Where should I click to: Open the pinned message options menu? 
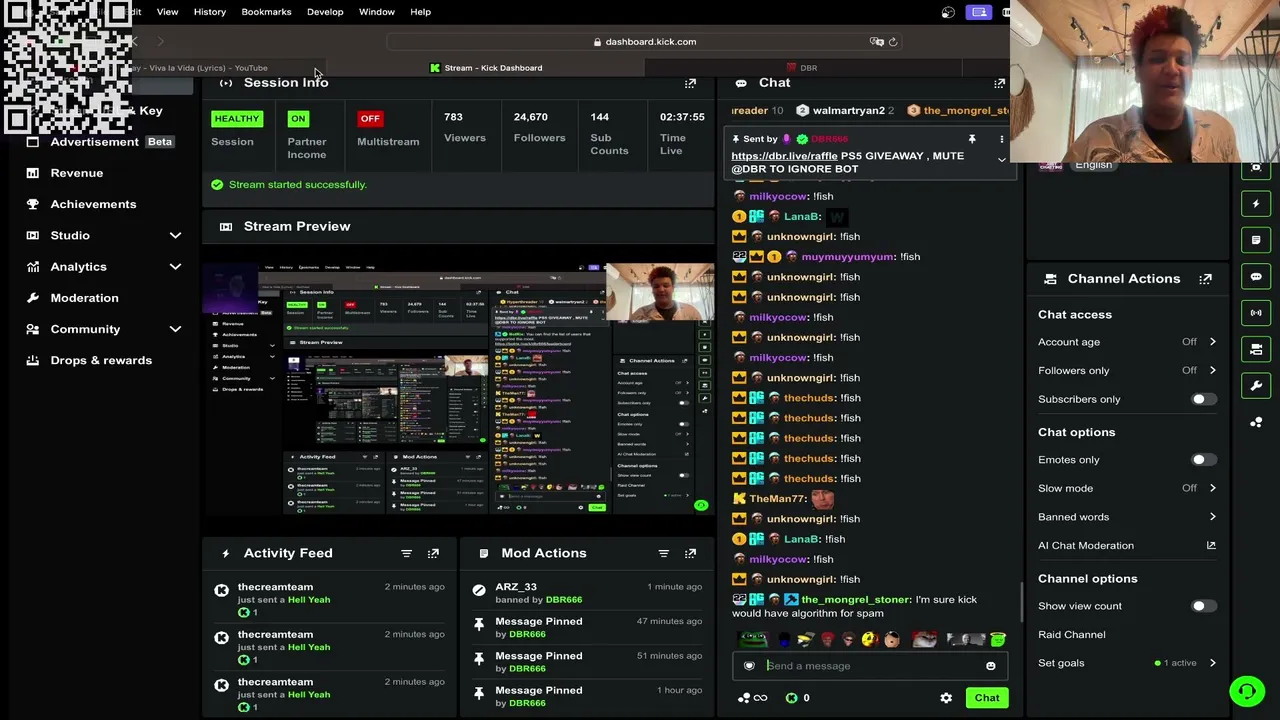[x=1001, y=139]
